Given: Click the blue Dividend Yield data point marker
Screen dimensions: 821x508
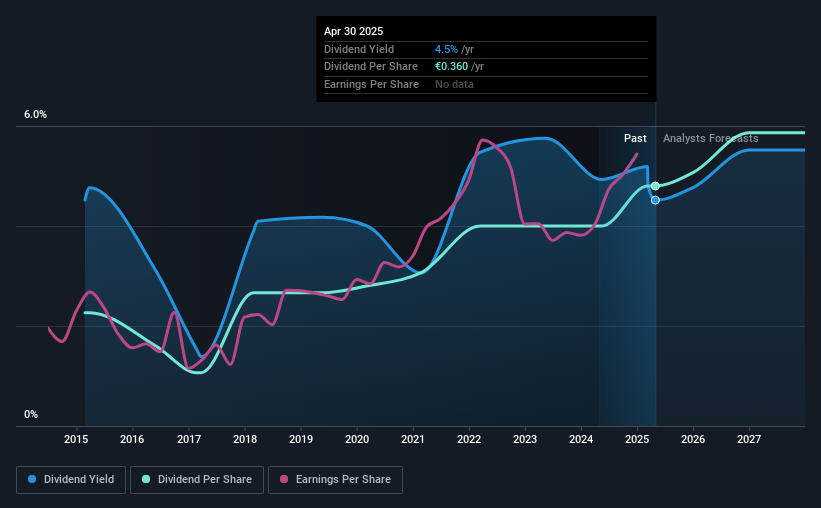Looking at the screenshot, I should coord(655,200).
